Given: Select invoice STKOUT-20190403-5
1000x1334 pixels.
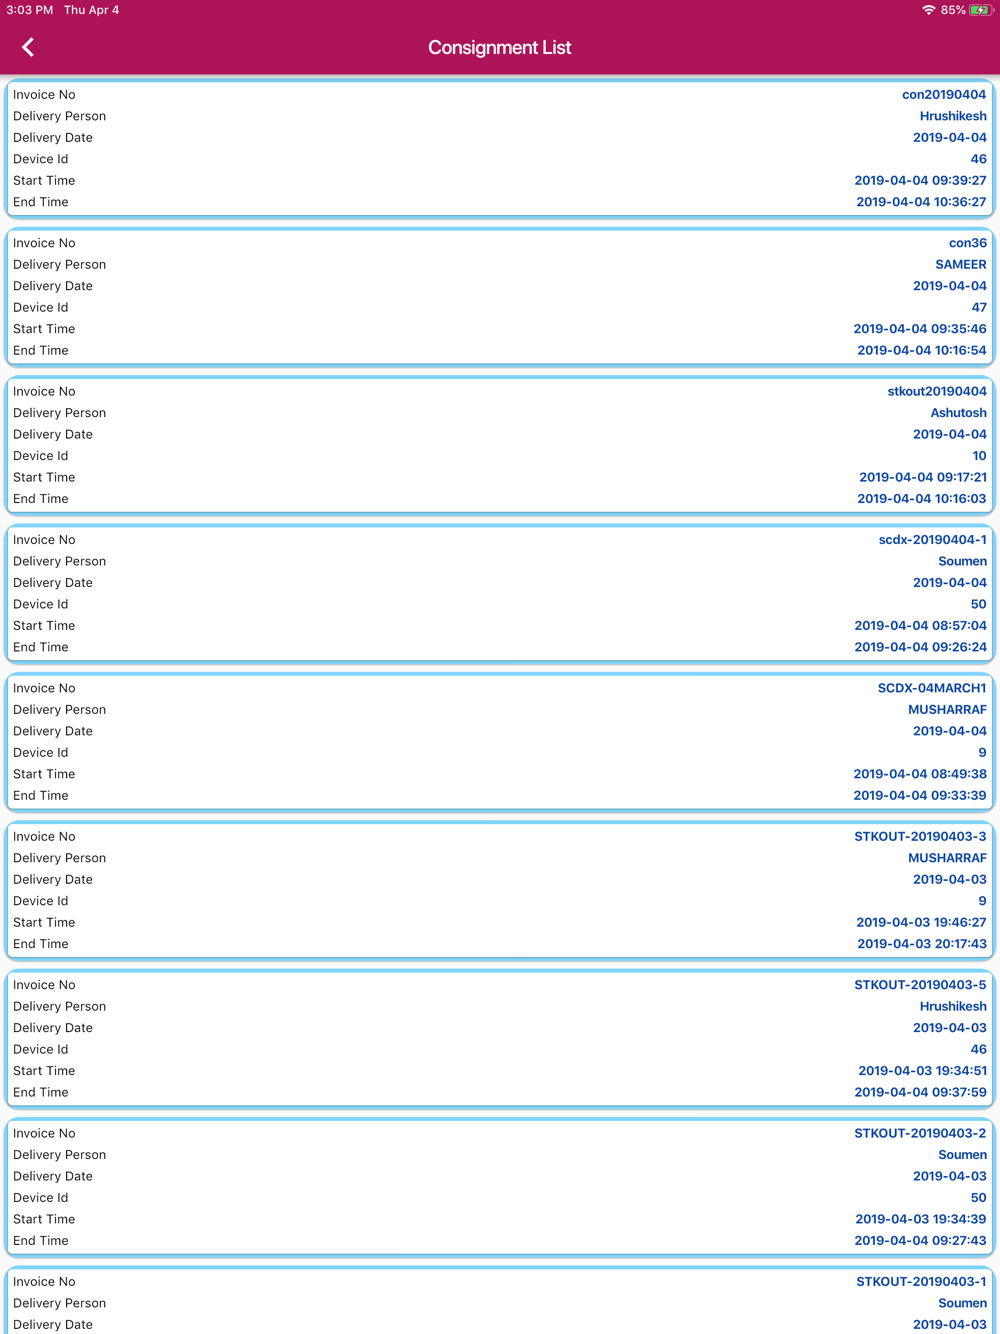Looking at the screenshot, I should coord(920,985).
